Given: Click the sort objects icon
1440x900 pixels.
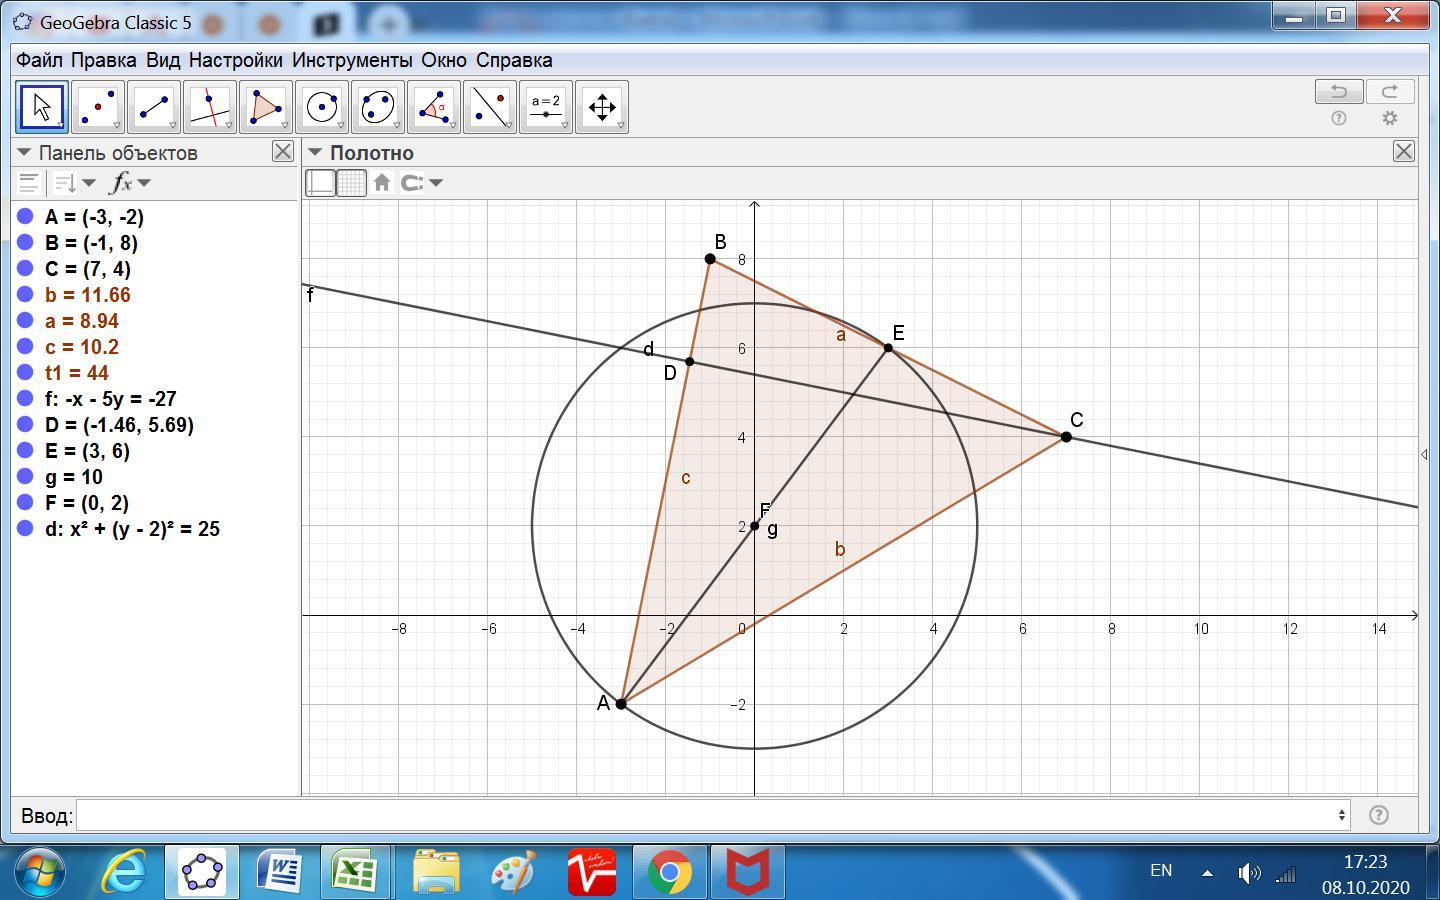Looking at the screenshot, I should pos(65,183).
